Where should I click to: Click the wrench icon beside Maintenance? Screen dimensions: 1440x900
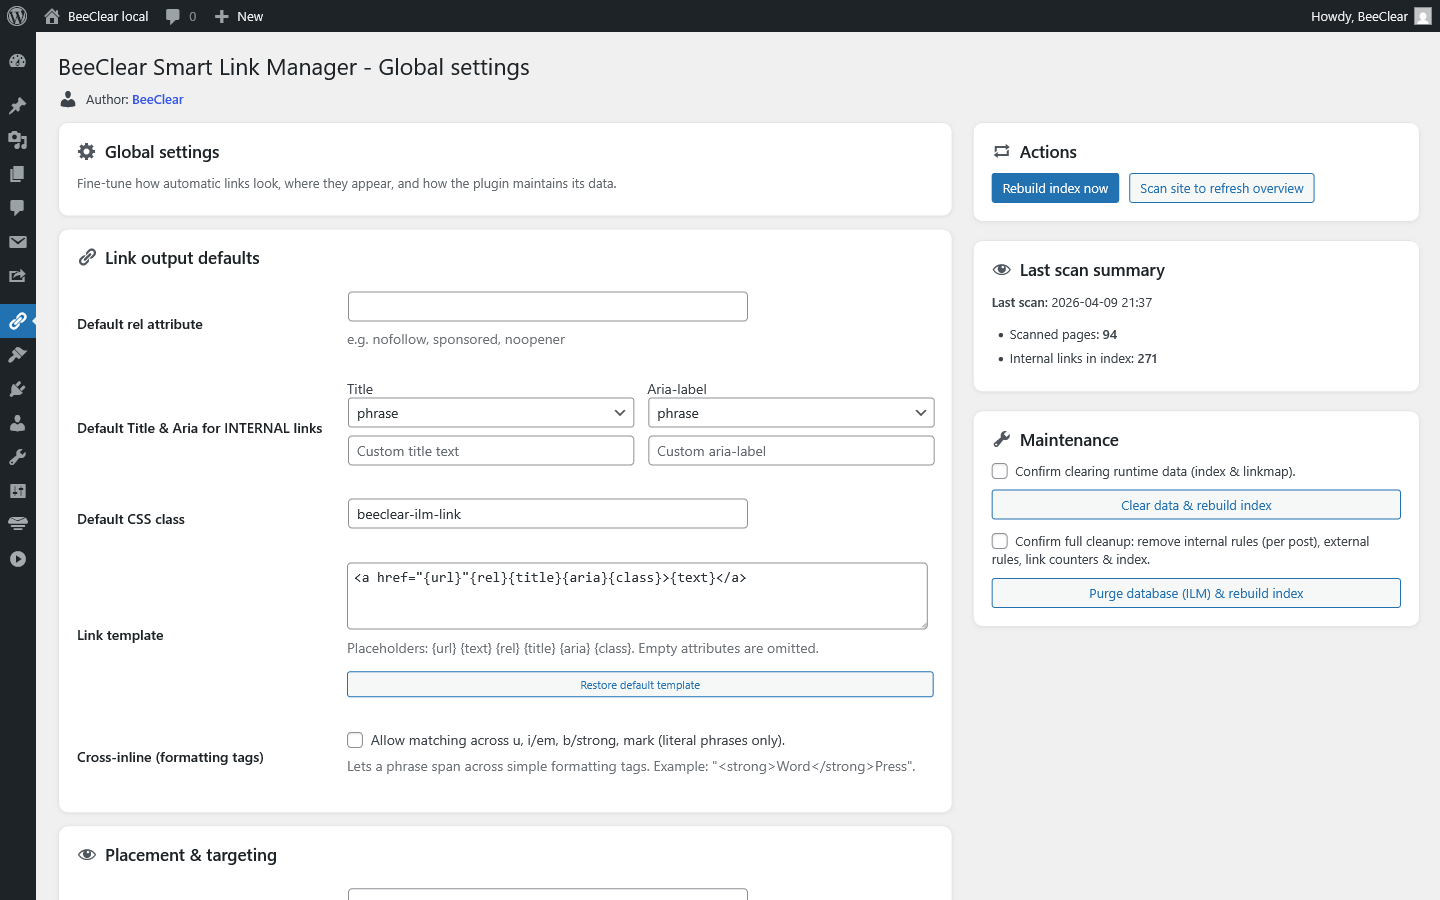point(1001,440)
